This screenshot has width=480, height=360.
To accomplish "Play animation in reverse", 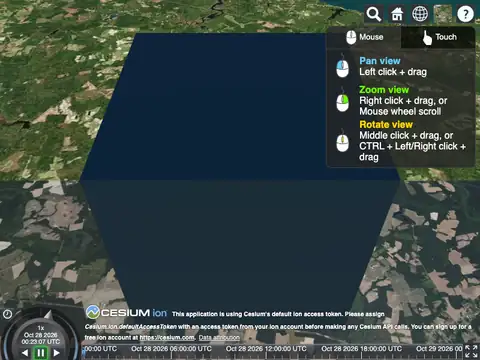I will 25,352.
